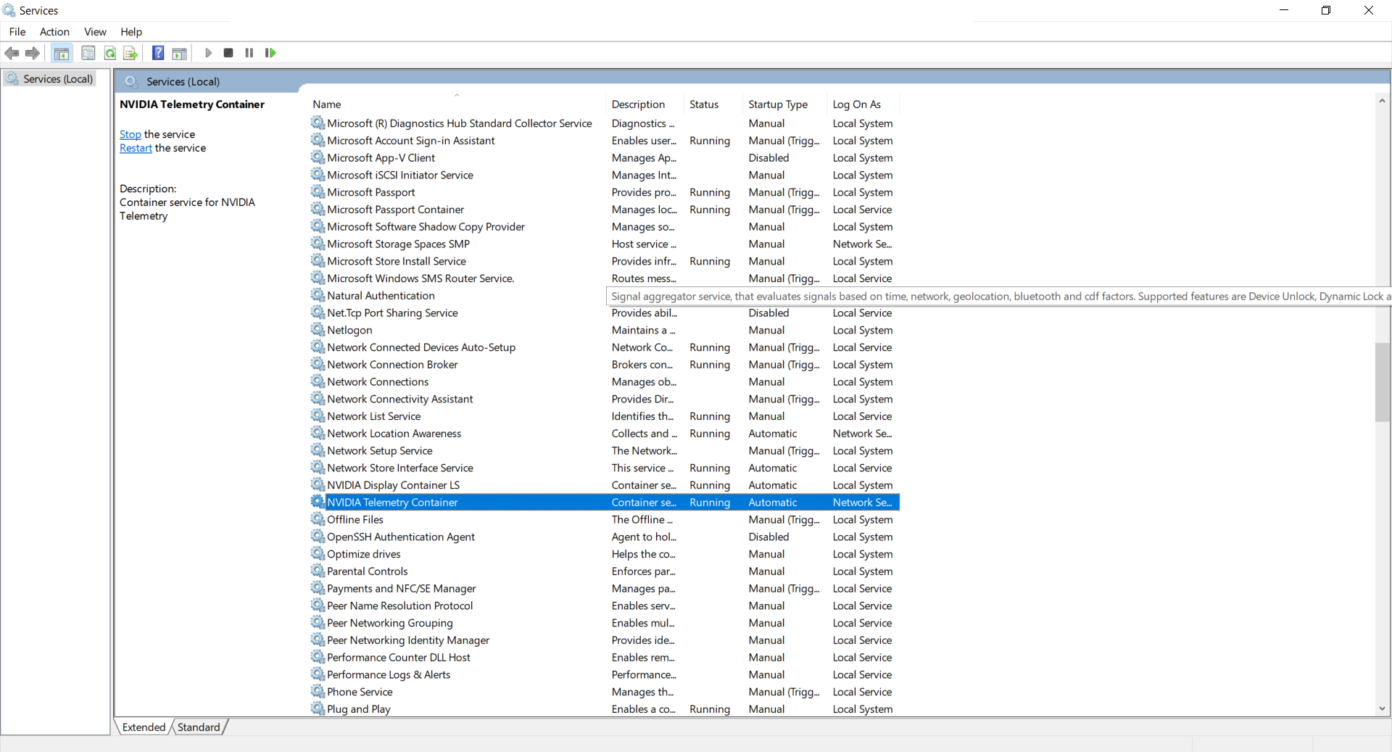Screen dimensions: 1392x752
Task: Open the Properties toolbar icon
Action: pyautogui.click(x=88, y=53)
